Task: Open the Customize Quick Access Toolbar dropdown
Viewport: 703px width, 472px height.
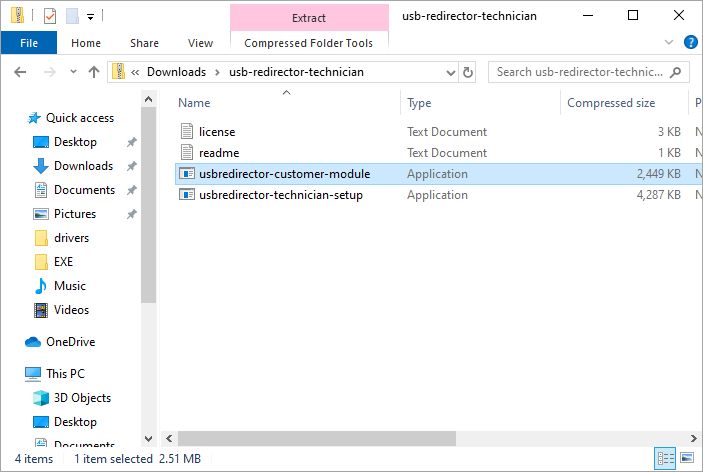Action: pyautogui.click(x=91, y=17)
